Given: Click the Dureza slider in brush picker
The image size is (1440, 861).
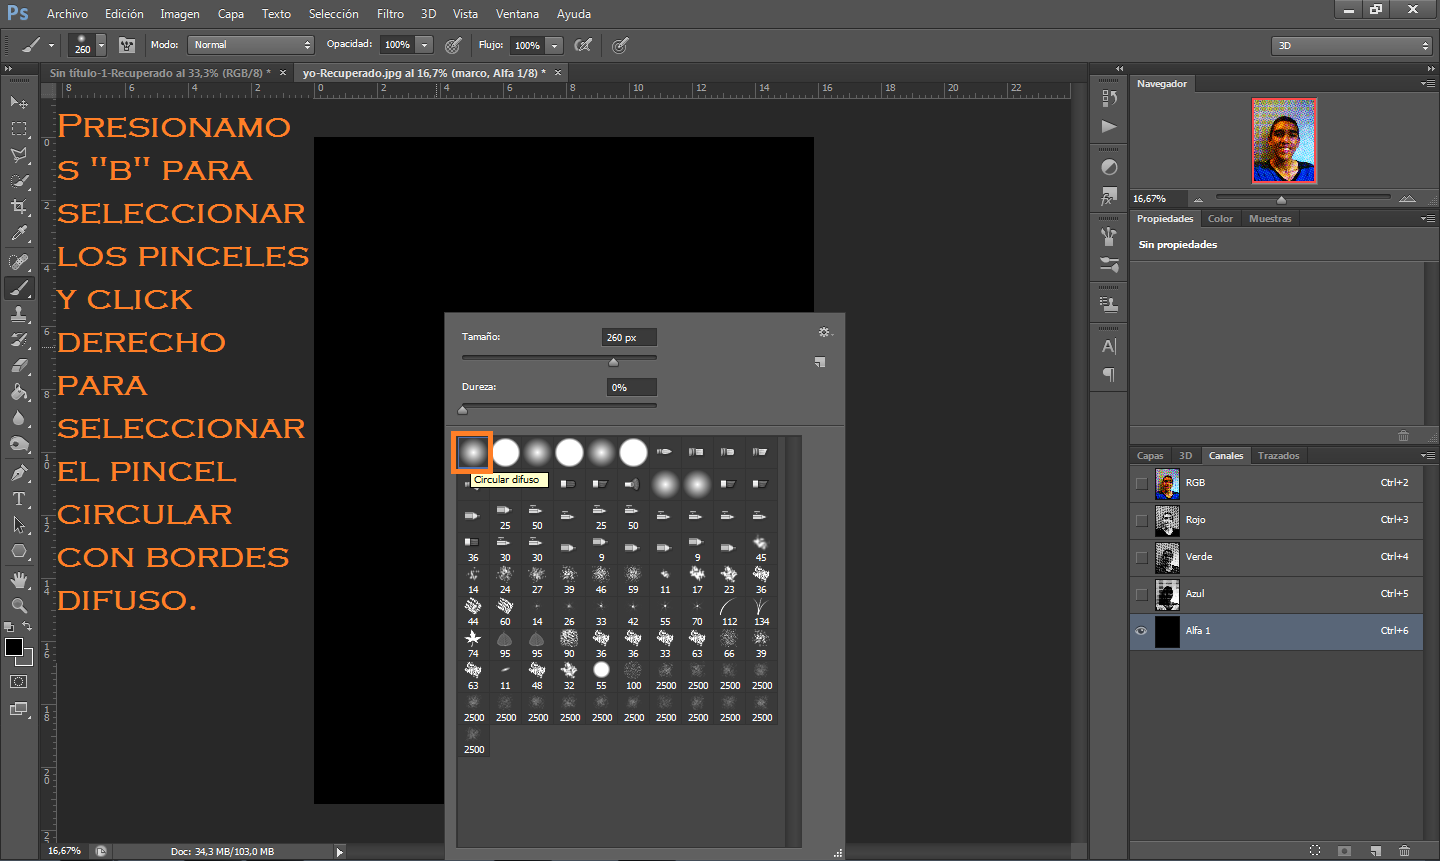Looking at the screenshot, I should pyautogui.click(x=559, y=408).
